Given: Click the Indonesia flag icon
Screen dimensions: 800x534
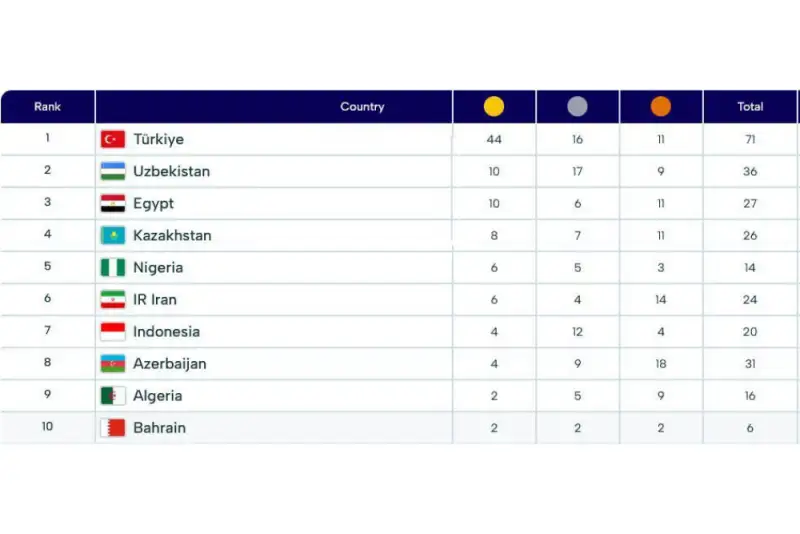Looking at the screenshot, I should click(x=113, y=331).
